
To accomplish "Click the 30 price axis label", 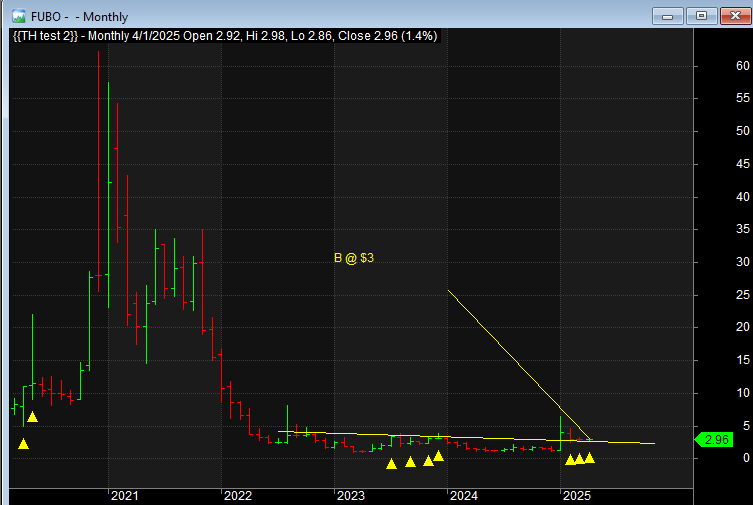I will pyautogui.click(x=742, y=262).
